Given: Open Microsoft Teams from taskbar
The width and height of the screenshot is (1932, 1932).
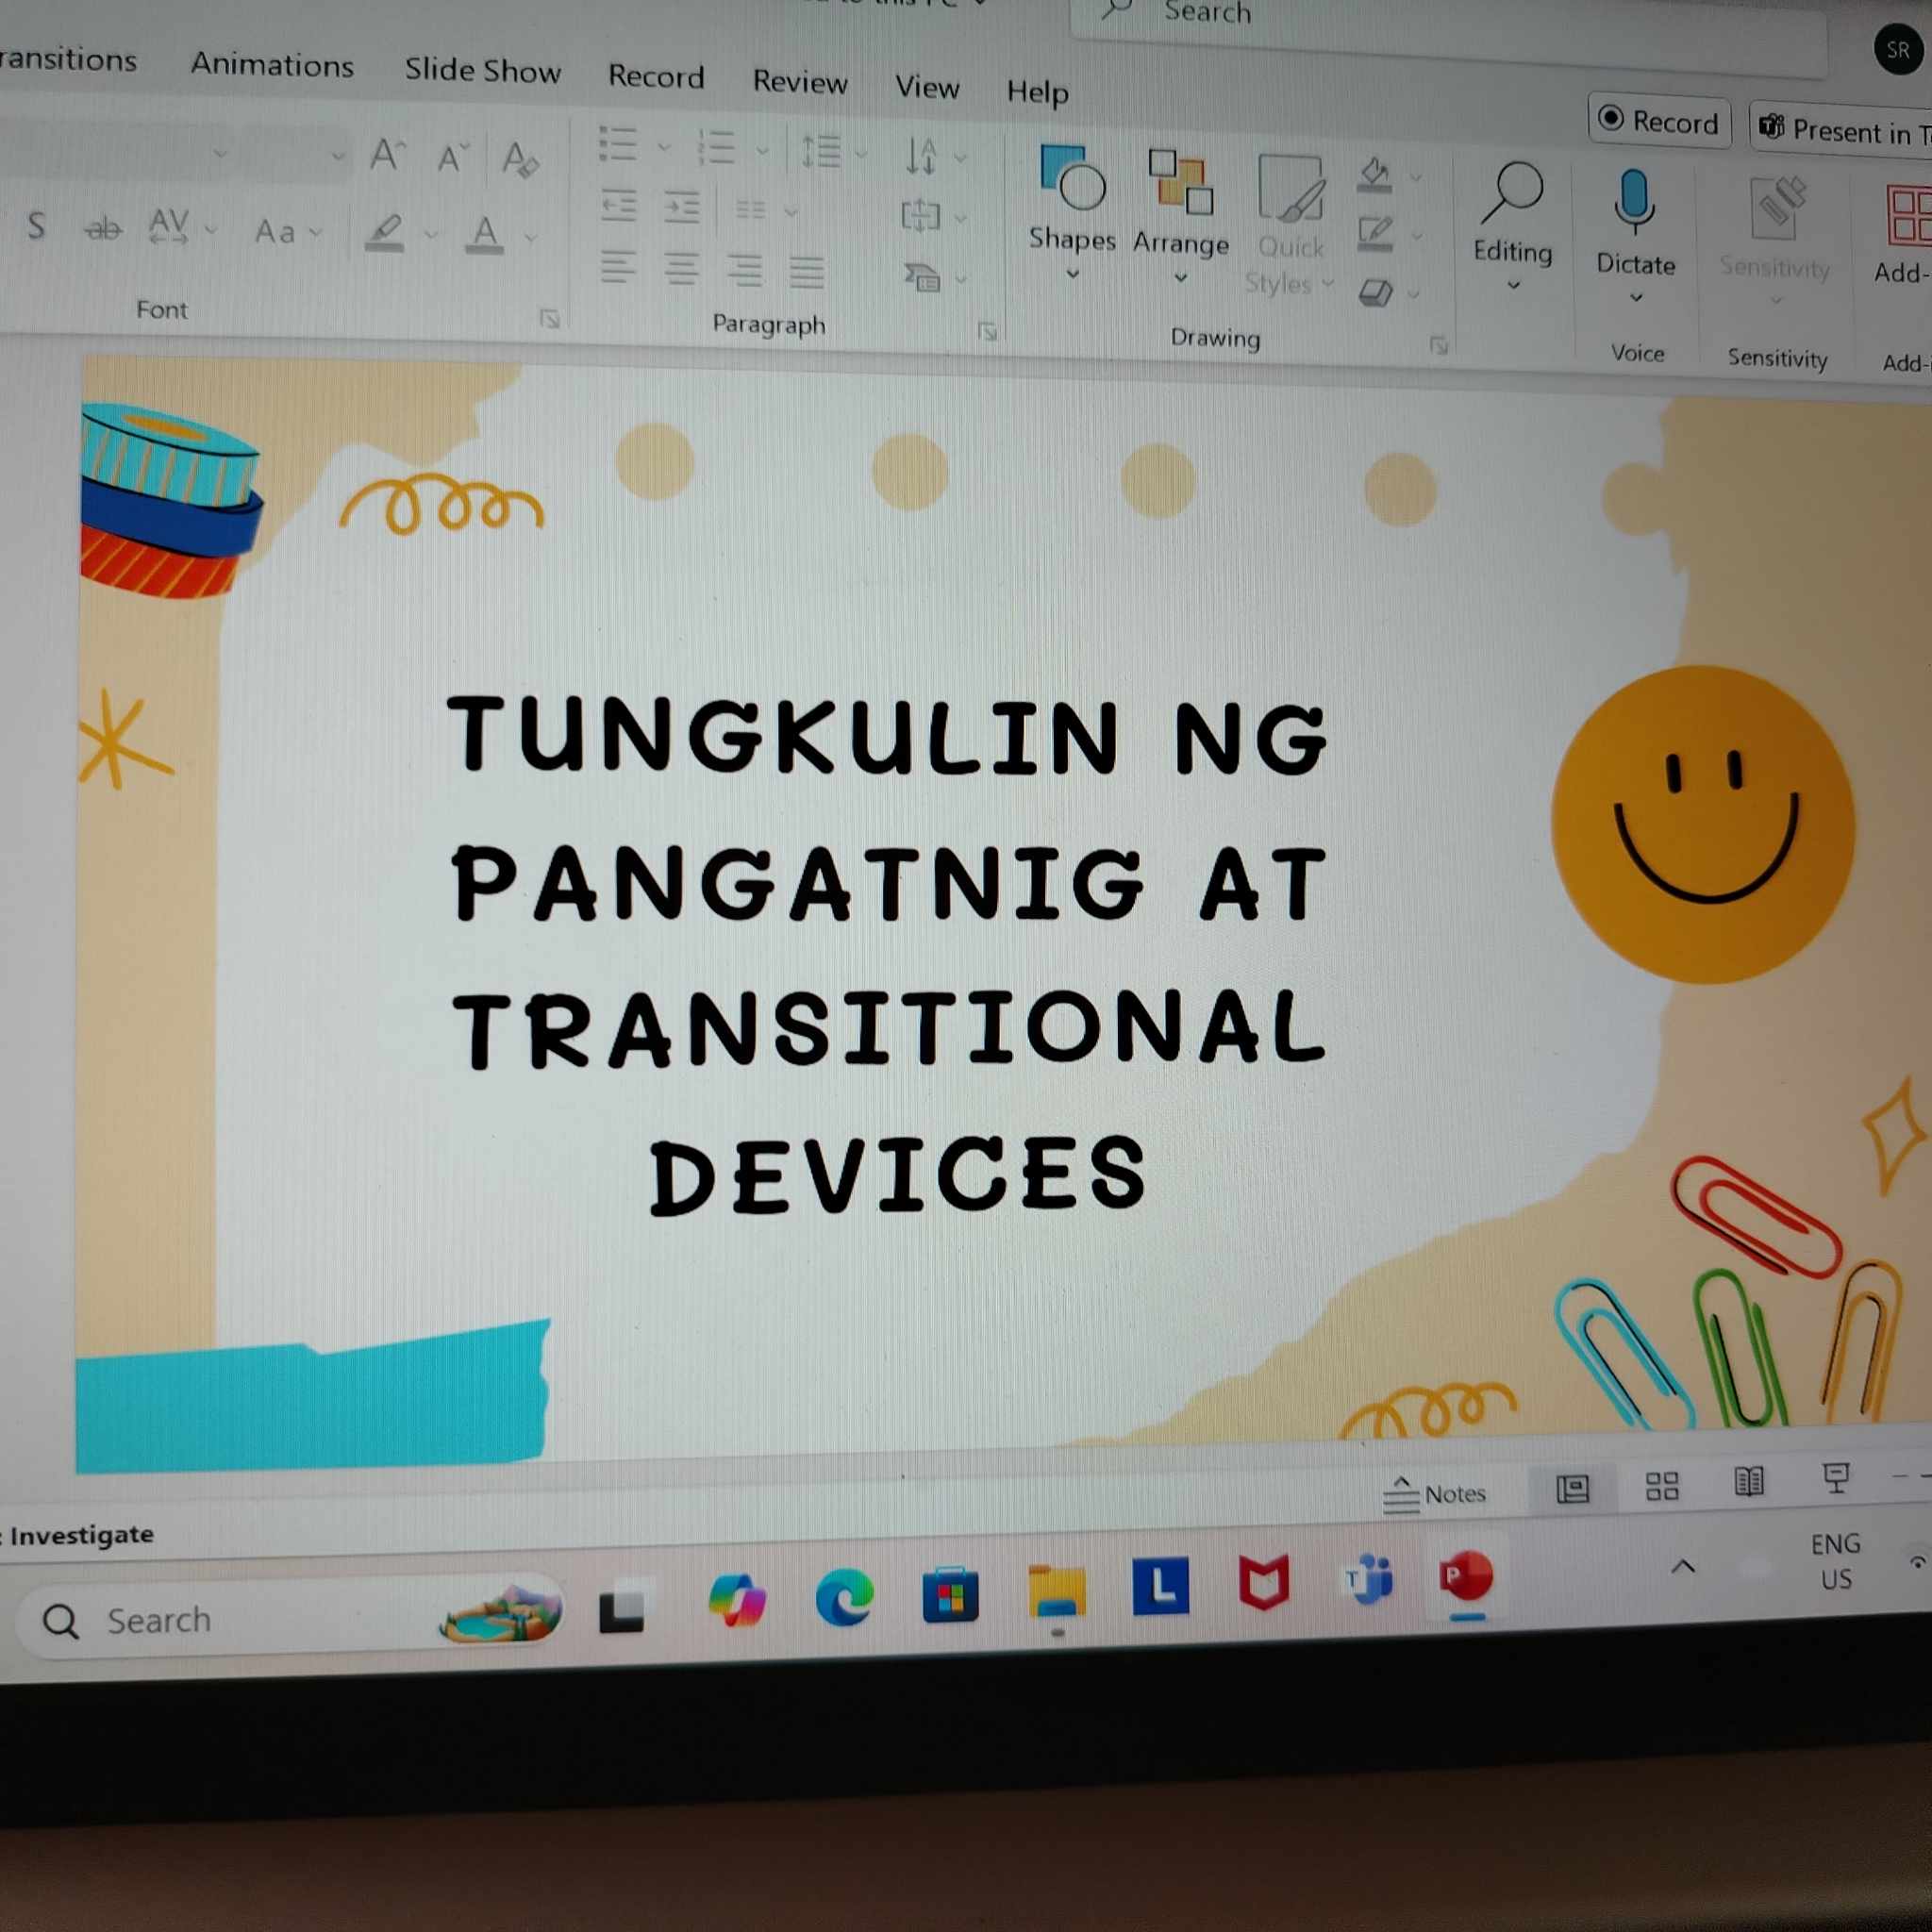Looking at the screenshot, I should tap(1370, 1581).
